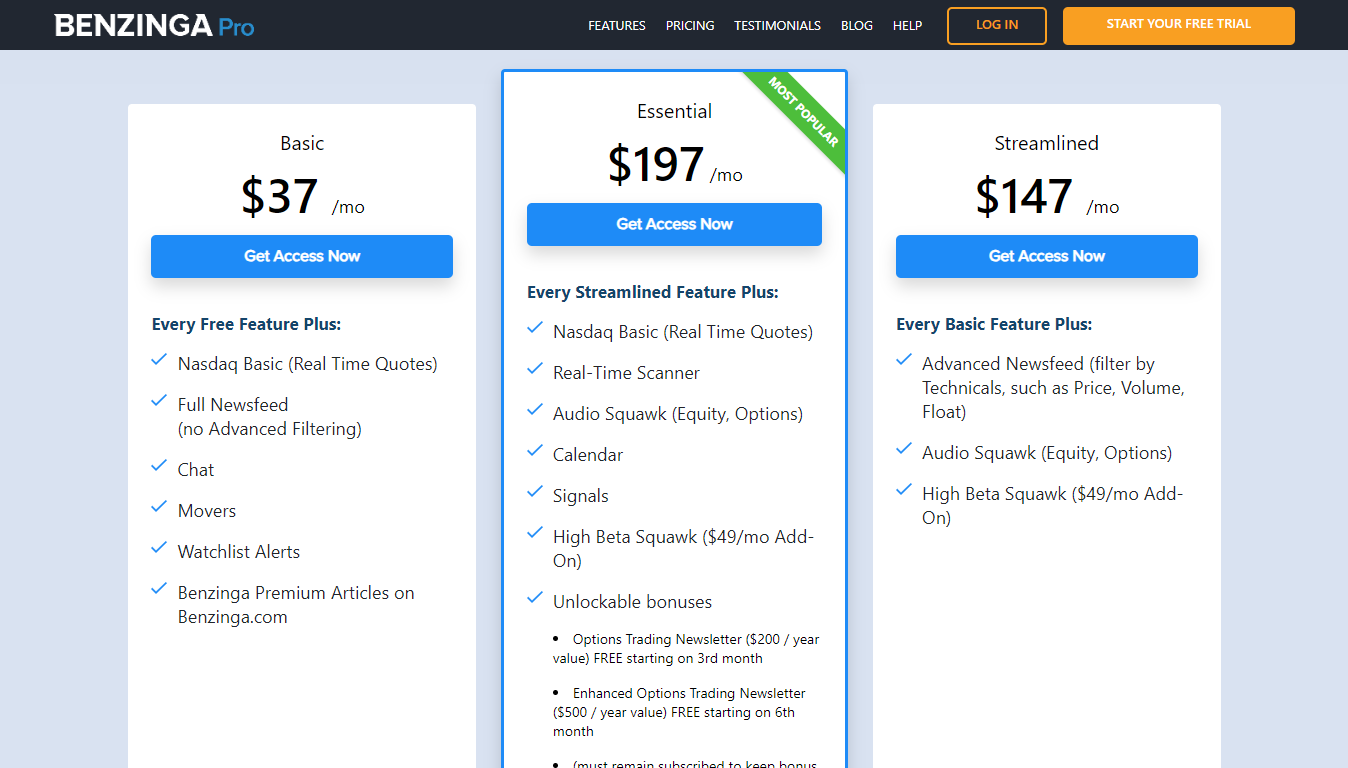Get access to the Streamlined plan
Viewport: 1348px width, 768px height.
coord(1046,256)
